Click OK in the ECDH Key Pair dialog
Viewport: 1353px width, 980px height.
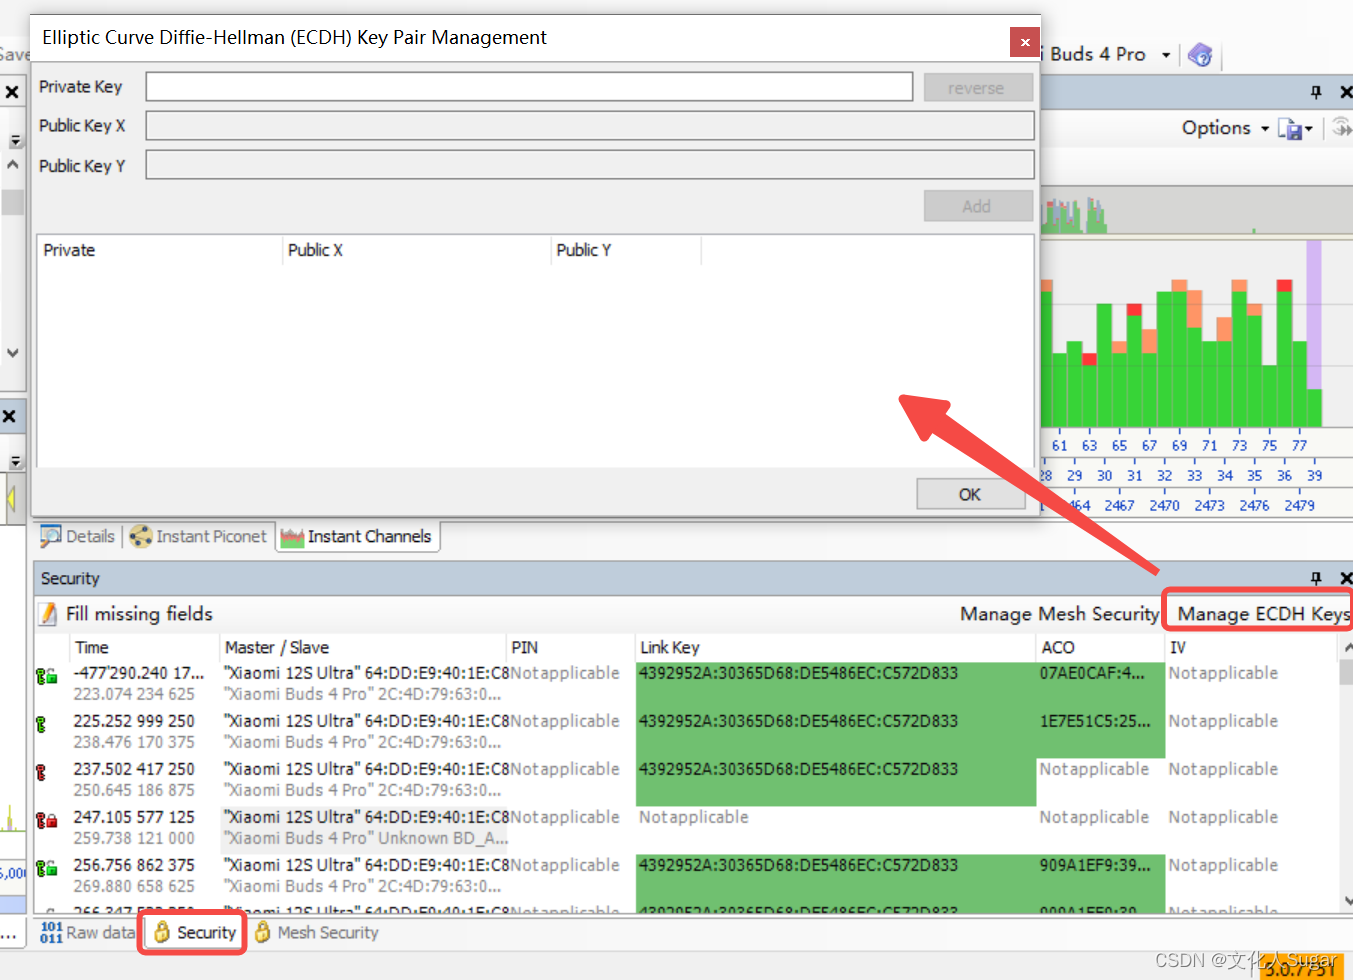[970, 494]
